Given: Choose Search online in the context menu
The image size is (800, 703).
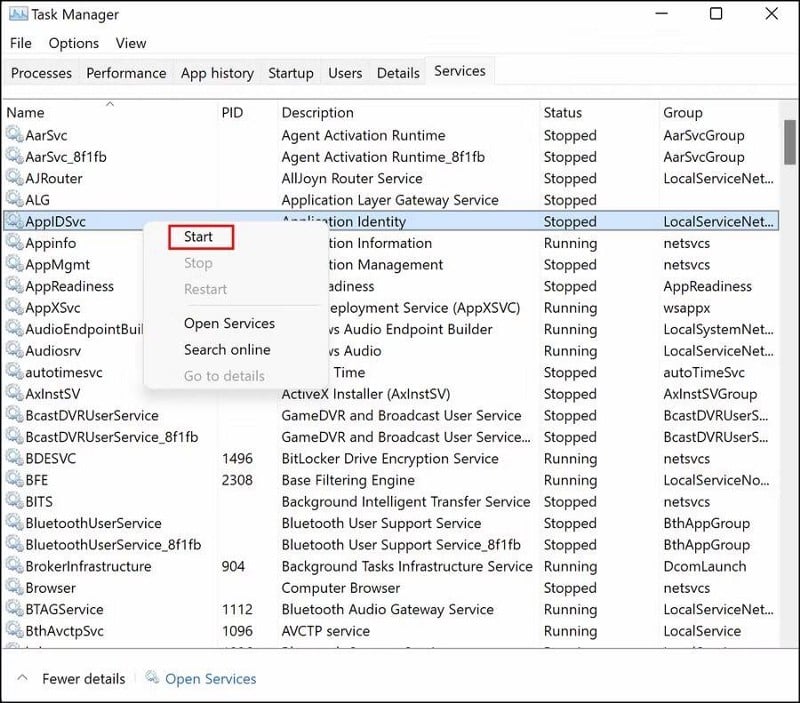Looking at the screenshot, I should pyautogui.click(x=227, y=350).
